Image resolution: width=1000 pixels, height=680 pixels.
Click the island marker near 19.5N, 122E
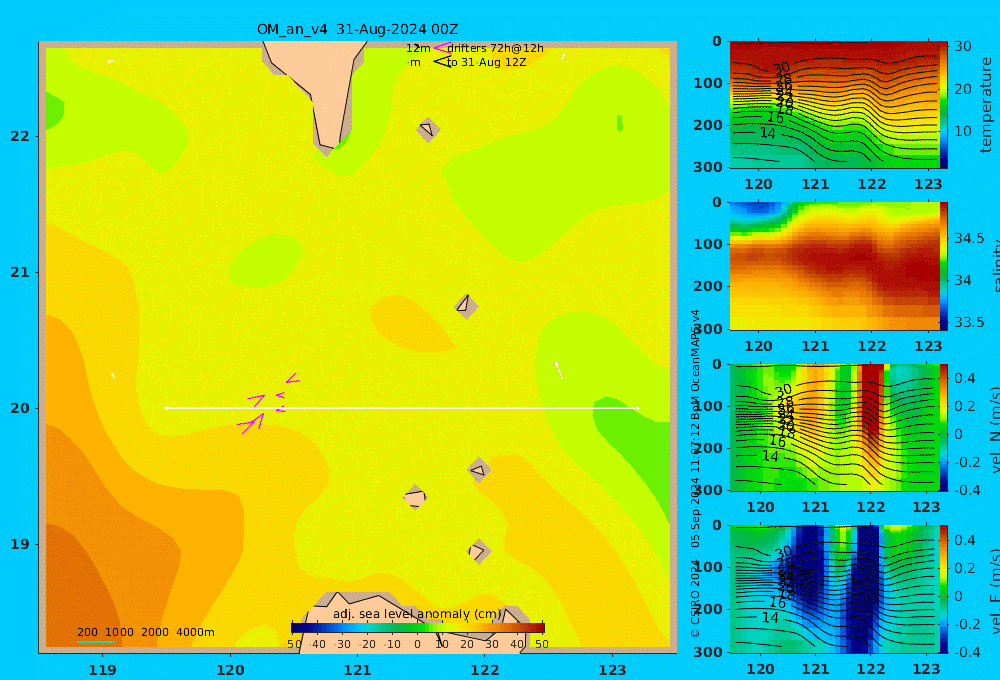pos(478,471)
